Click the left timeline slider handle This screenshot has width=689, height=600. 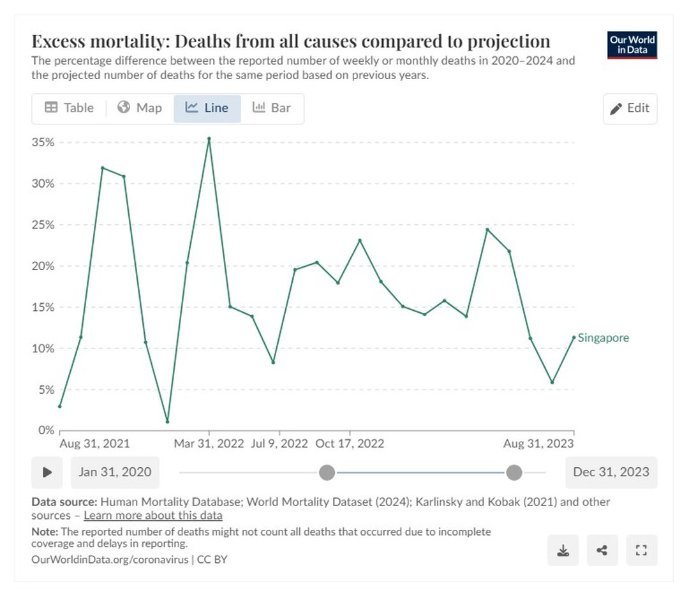[326, 472]
